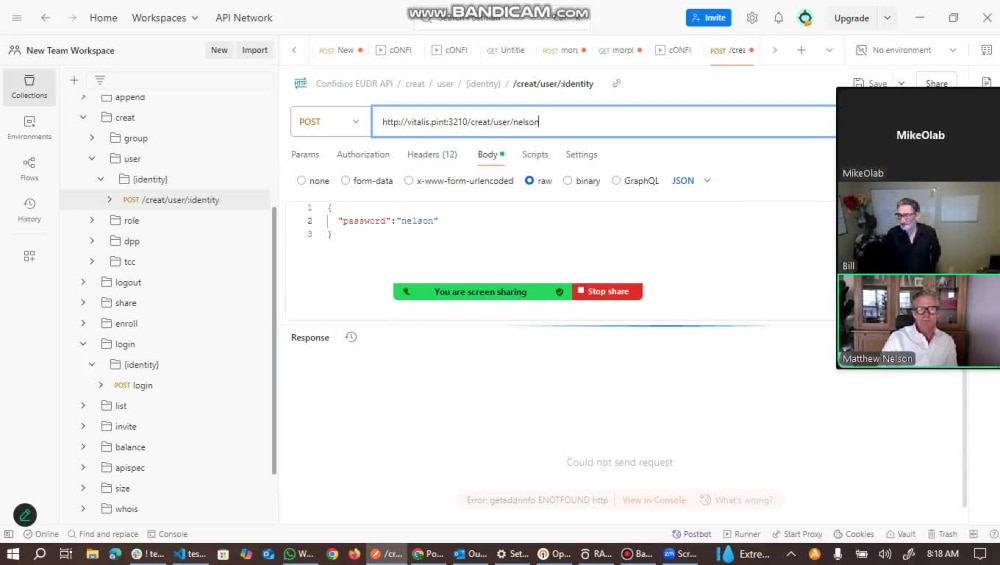Switch to the Settings tab
This screenshot has height=565, width=1000.
581,154
